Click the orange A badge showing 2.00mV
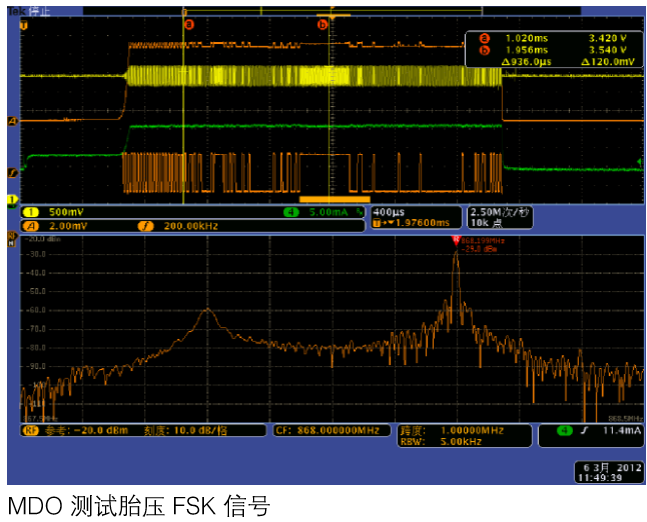 click(x=30, y=225)
